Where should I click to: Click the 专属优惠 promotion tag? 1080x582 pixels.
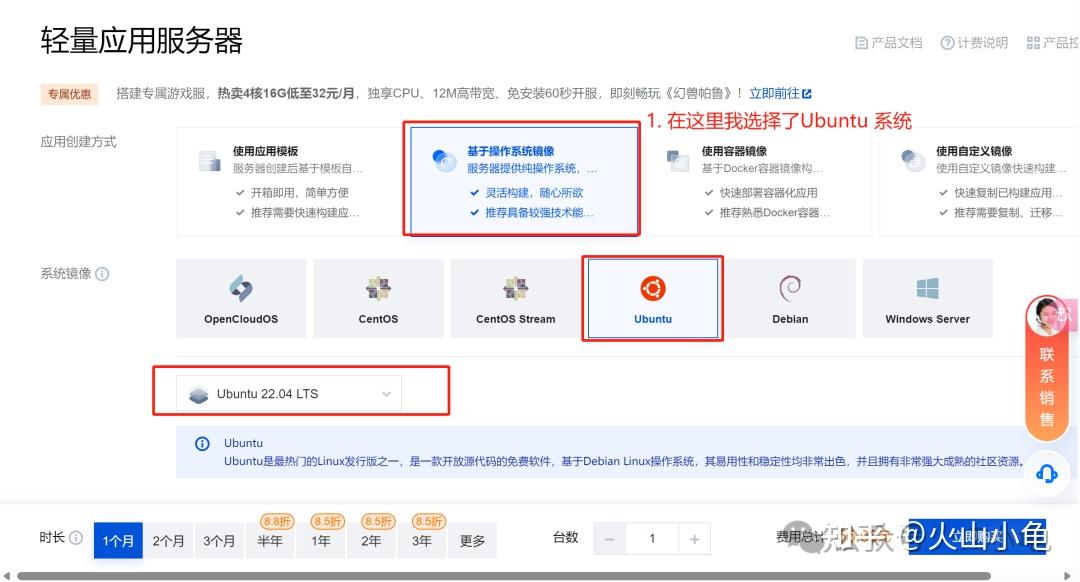tap(69, 94)
